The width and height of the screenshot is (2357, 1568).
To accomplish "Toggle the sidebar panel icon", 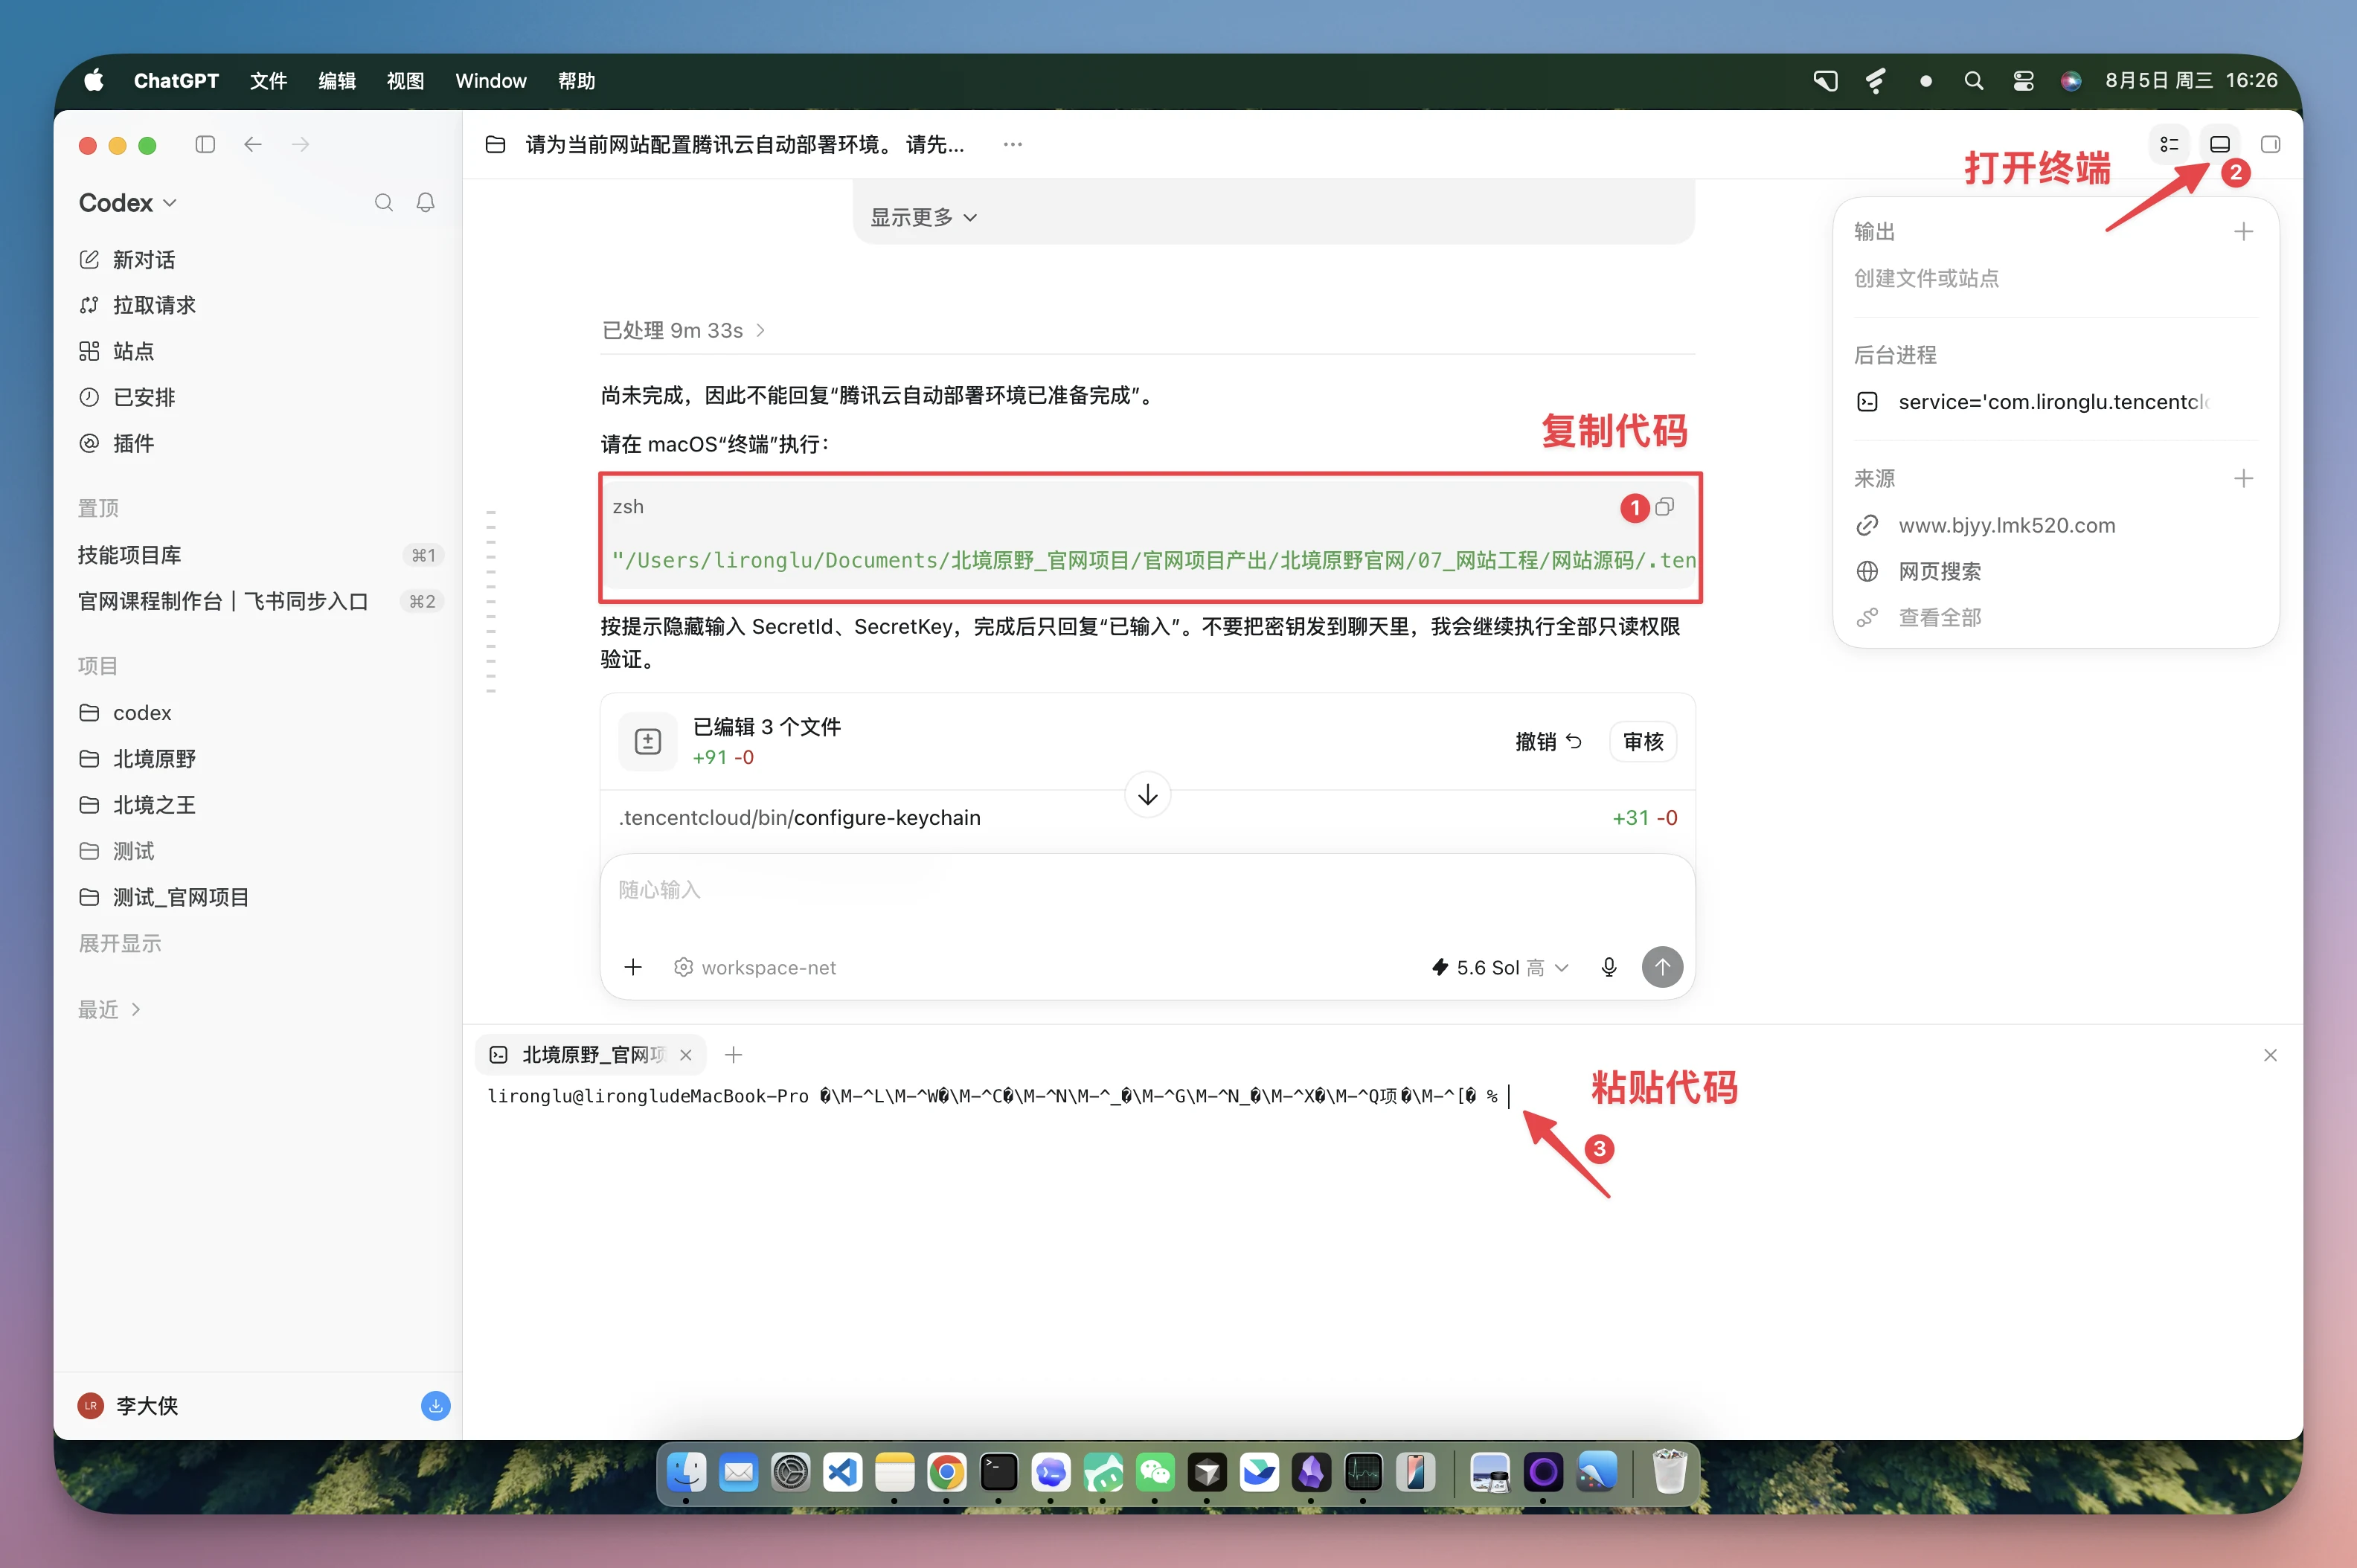I will pyautogui.click(x=205, y=145).
